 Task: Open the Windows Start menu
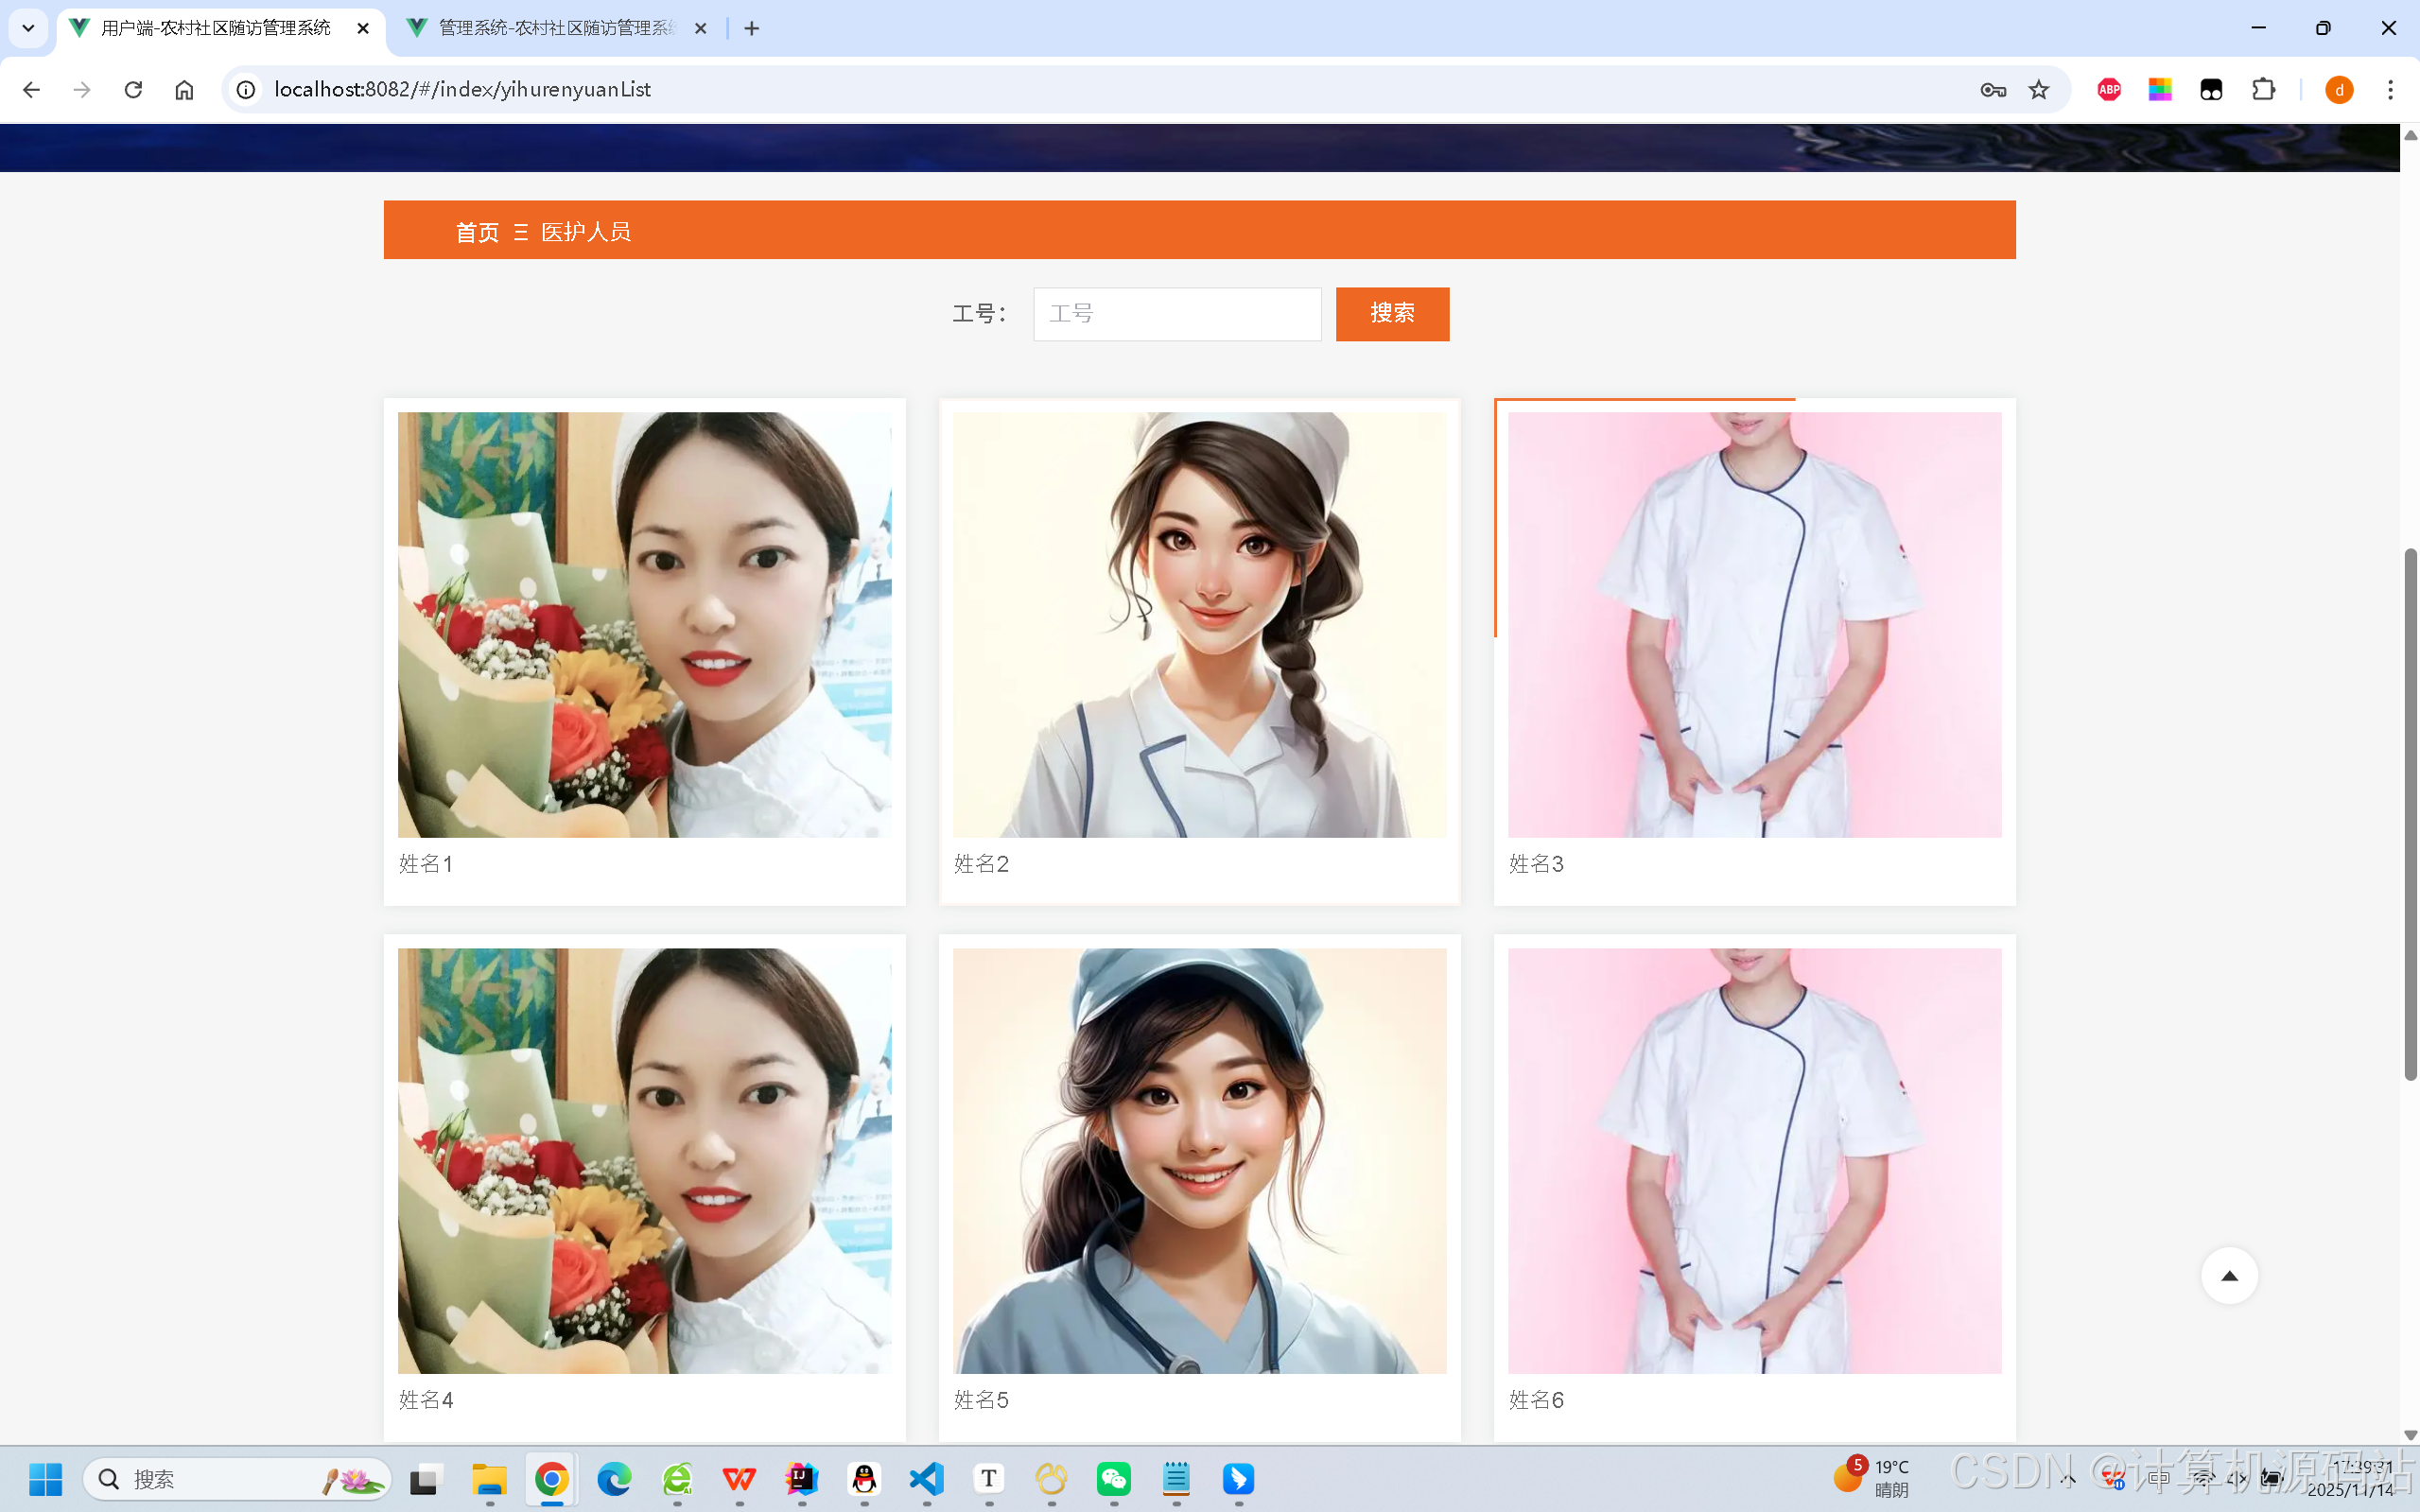[45, 1479]
